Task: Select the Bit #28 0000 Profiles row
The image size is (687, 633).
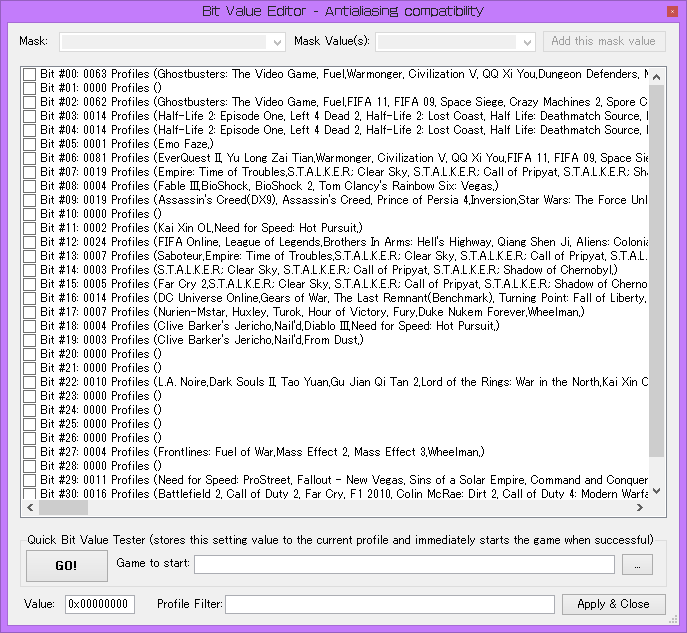Action: (x=101, y=467)
